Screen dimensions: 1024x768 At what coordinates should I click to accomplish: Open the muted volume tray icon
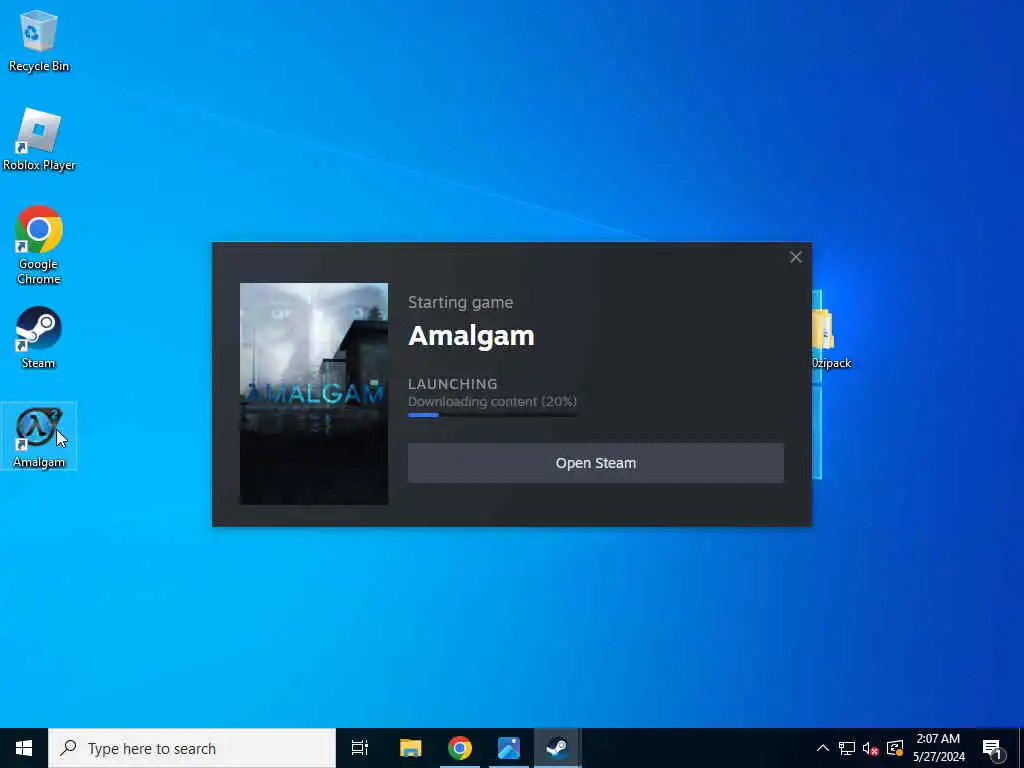[x=870, y=748]
